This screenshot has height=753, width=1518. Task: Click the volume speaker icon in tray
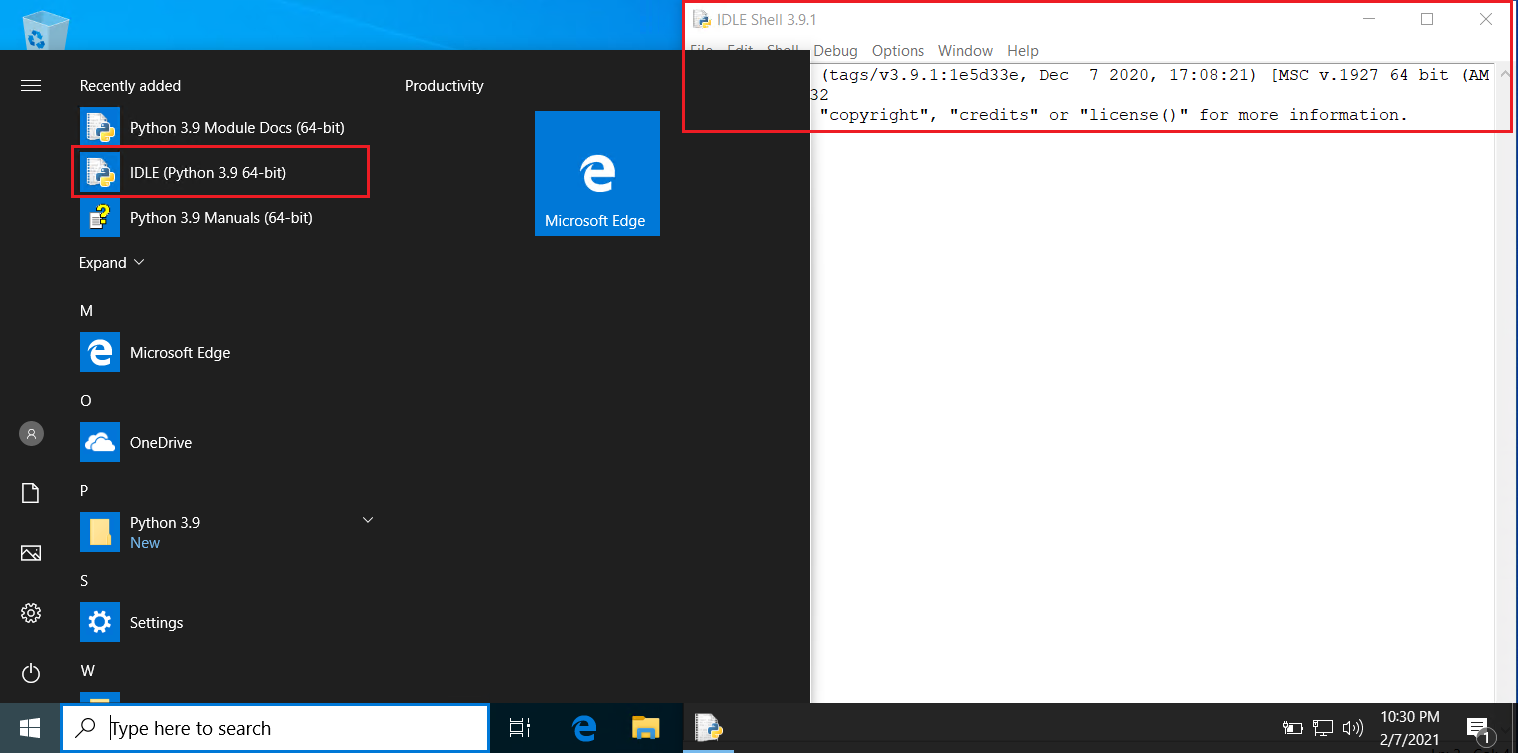click(1353, 728)
